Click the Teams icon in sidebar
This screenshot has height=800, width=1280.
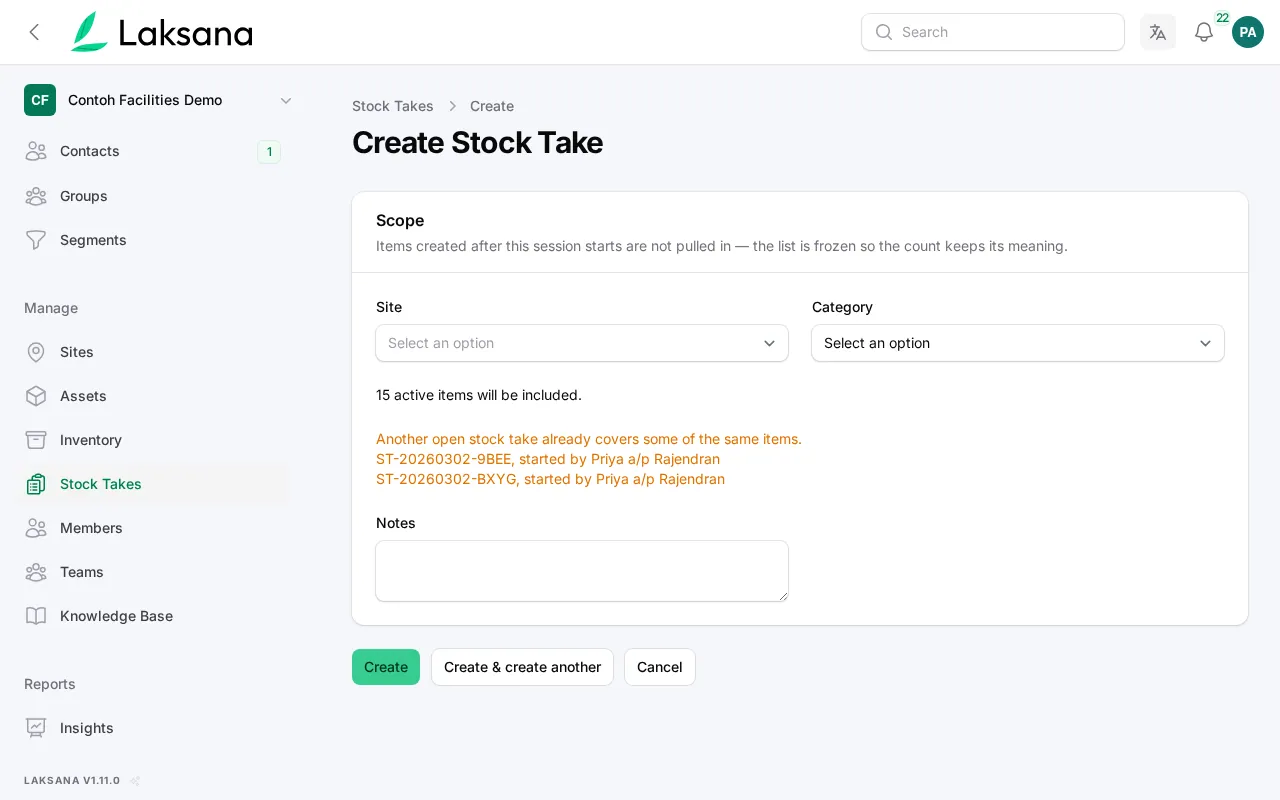[x=36, y=572]
